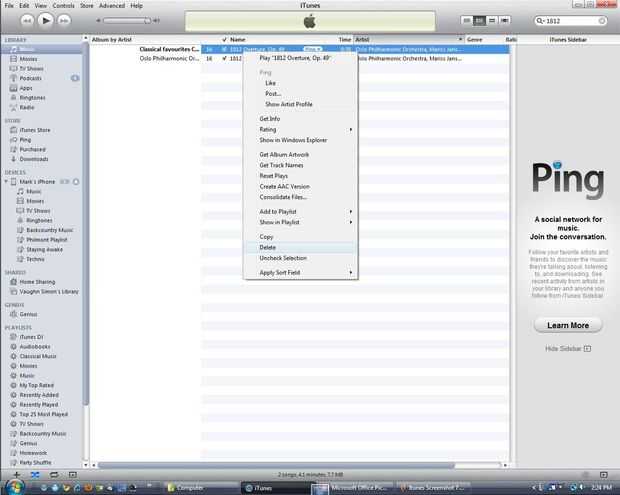The height and width of the screenshot is (495, 620).
Task: Toggle shuffle in the bottom toolbar
Action: click(x=35, y=474)
